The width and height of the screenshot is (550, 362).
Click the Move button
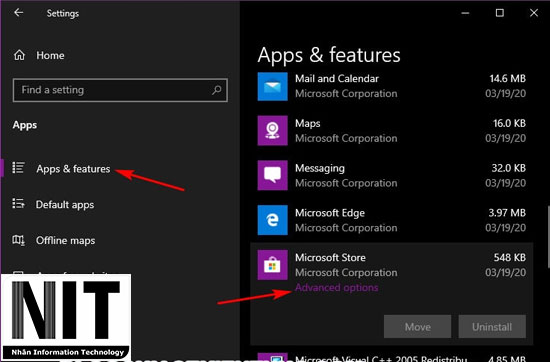[417, 327]
